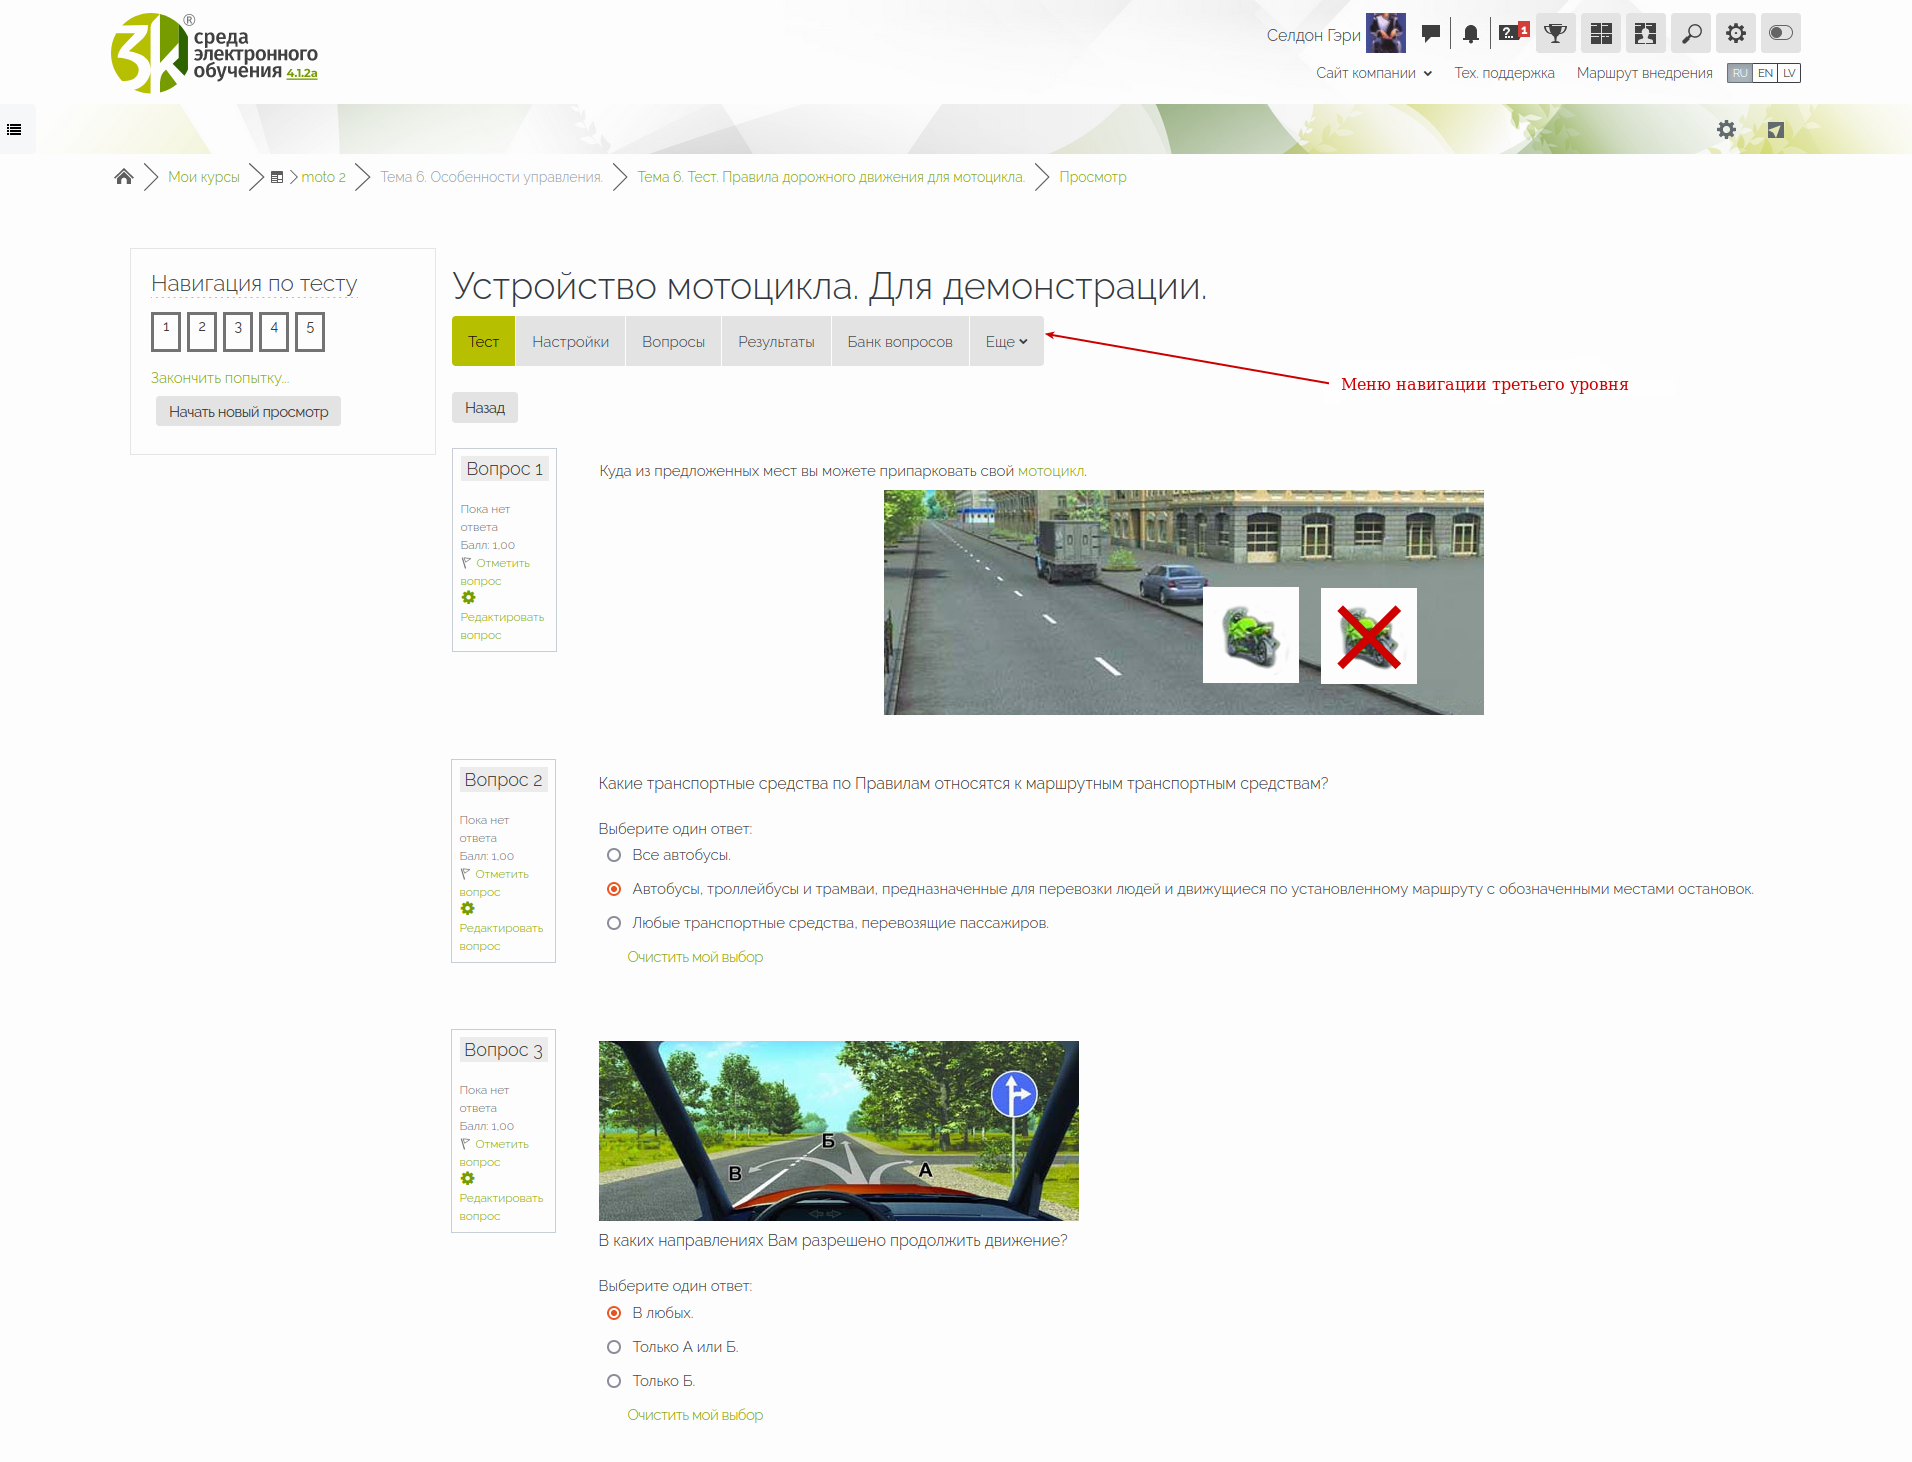The height and width of the screenshot is (1462, 1912).
Task: Open the 'Банк вопросов' tab
Action: click(899, 342)
